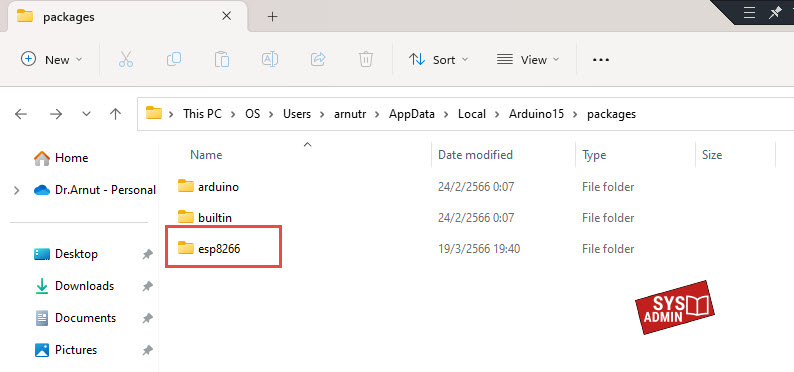Image resolution: width=794 pixels, height=372 pixels.
Task: Click the Paste clipboard icon
Action: point(222,60)
